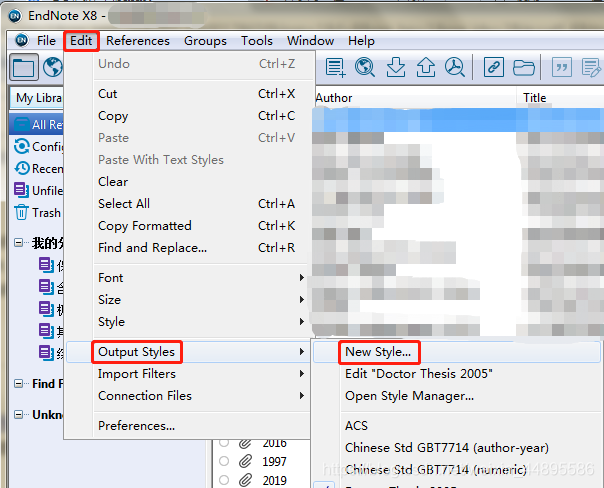Screen dimensions: 604x488
Task: Close the Edit menu
Action: click(81, 40)
